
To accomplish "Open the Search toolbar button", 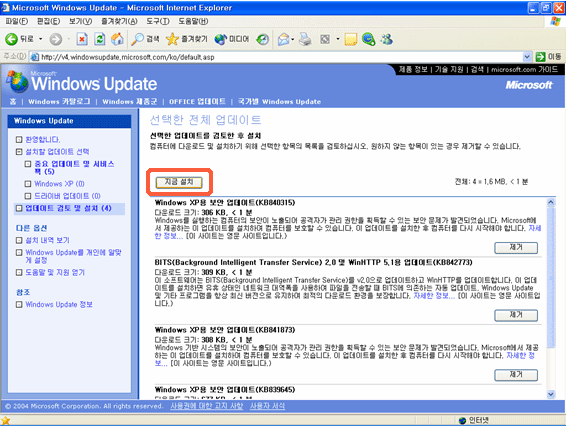I will 145,39.
